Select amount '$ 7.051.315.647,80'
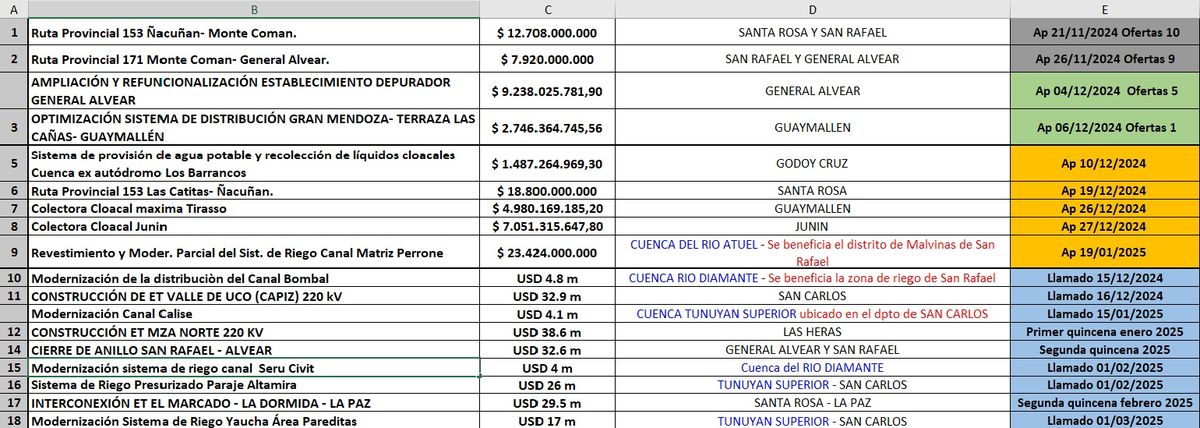 547,227
